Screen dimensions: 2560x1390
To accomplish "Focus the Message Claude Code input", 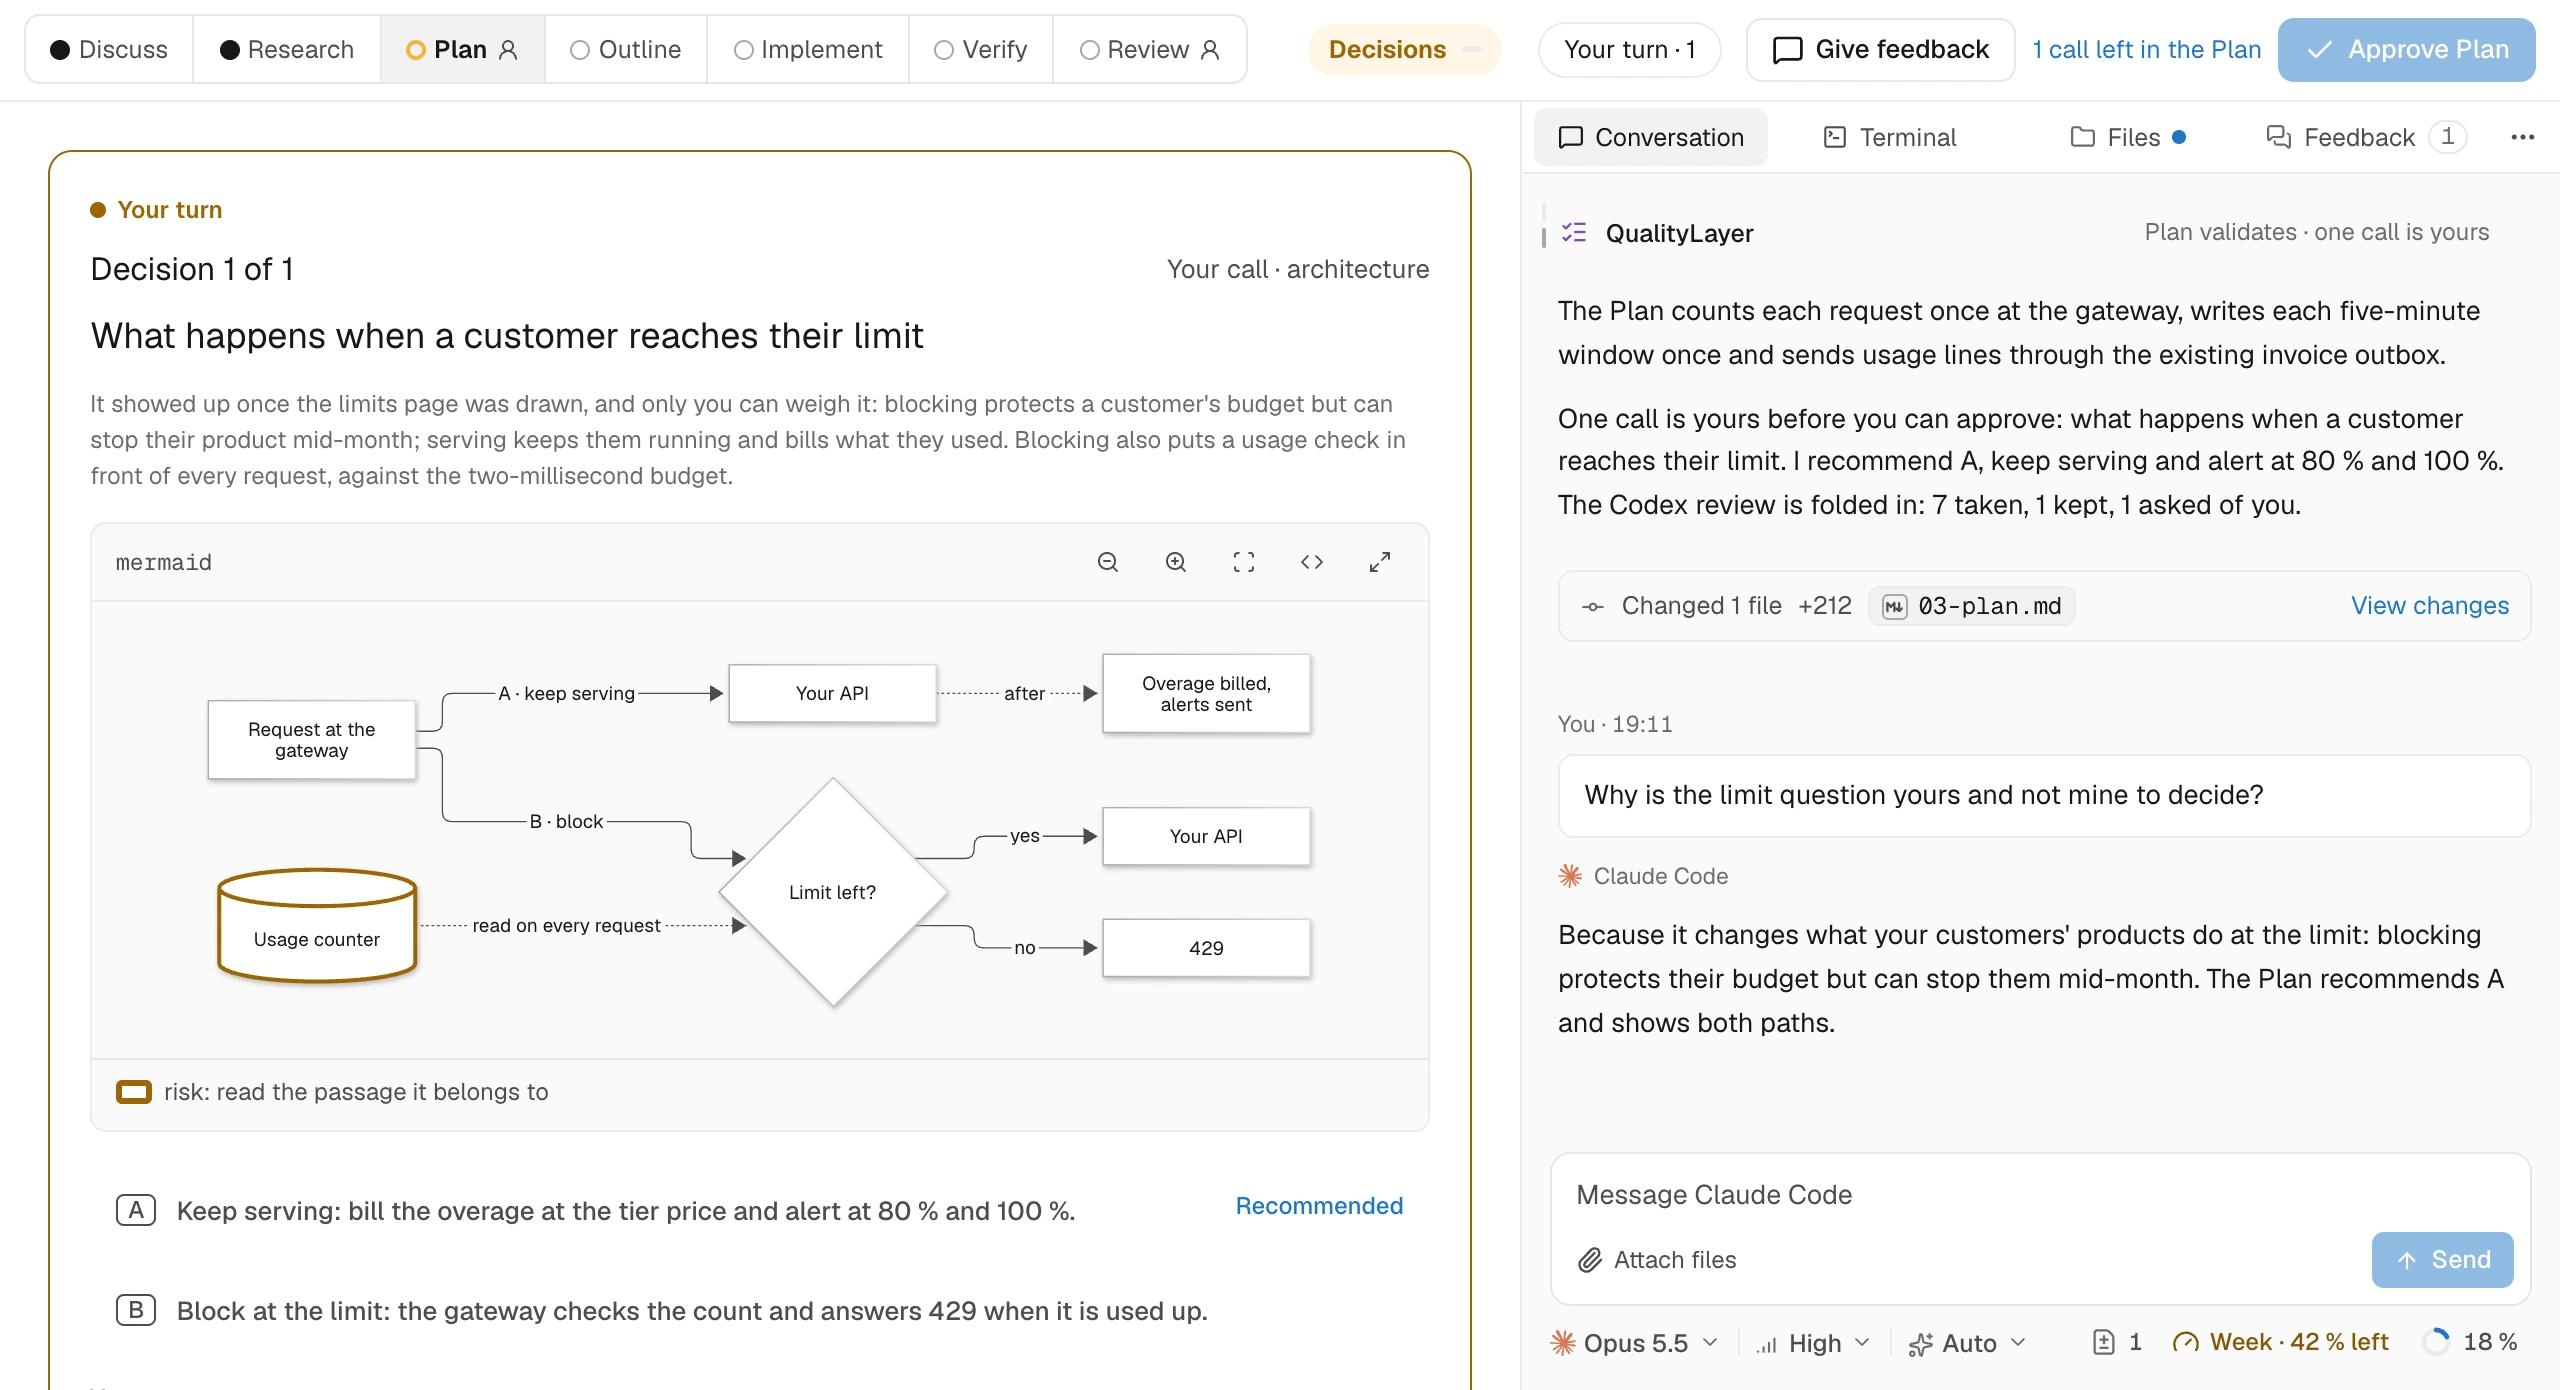I will (x=2040, y=1195).
